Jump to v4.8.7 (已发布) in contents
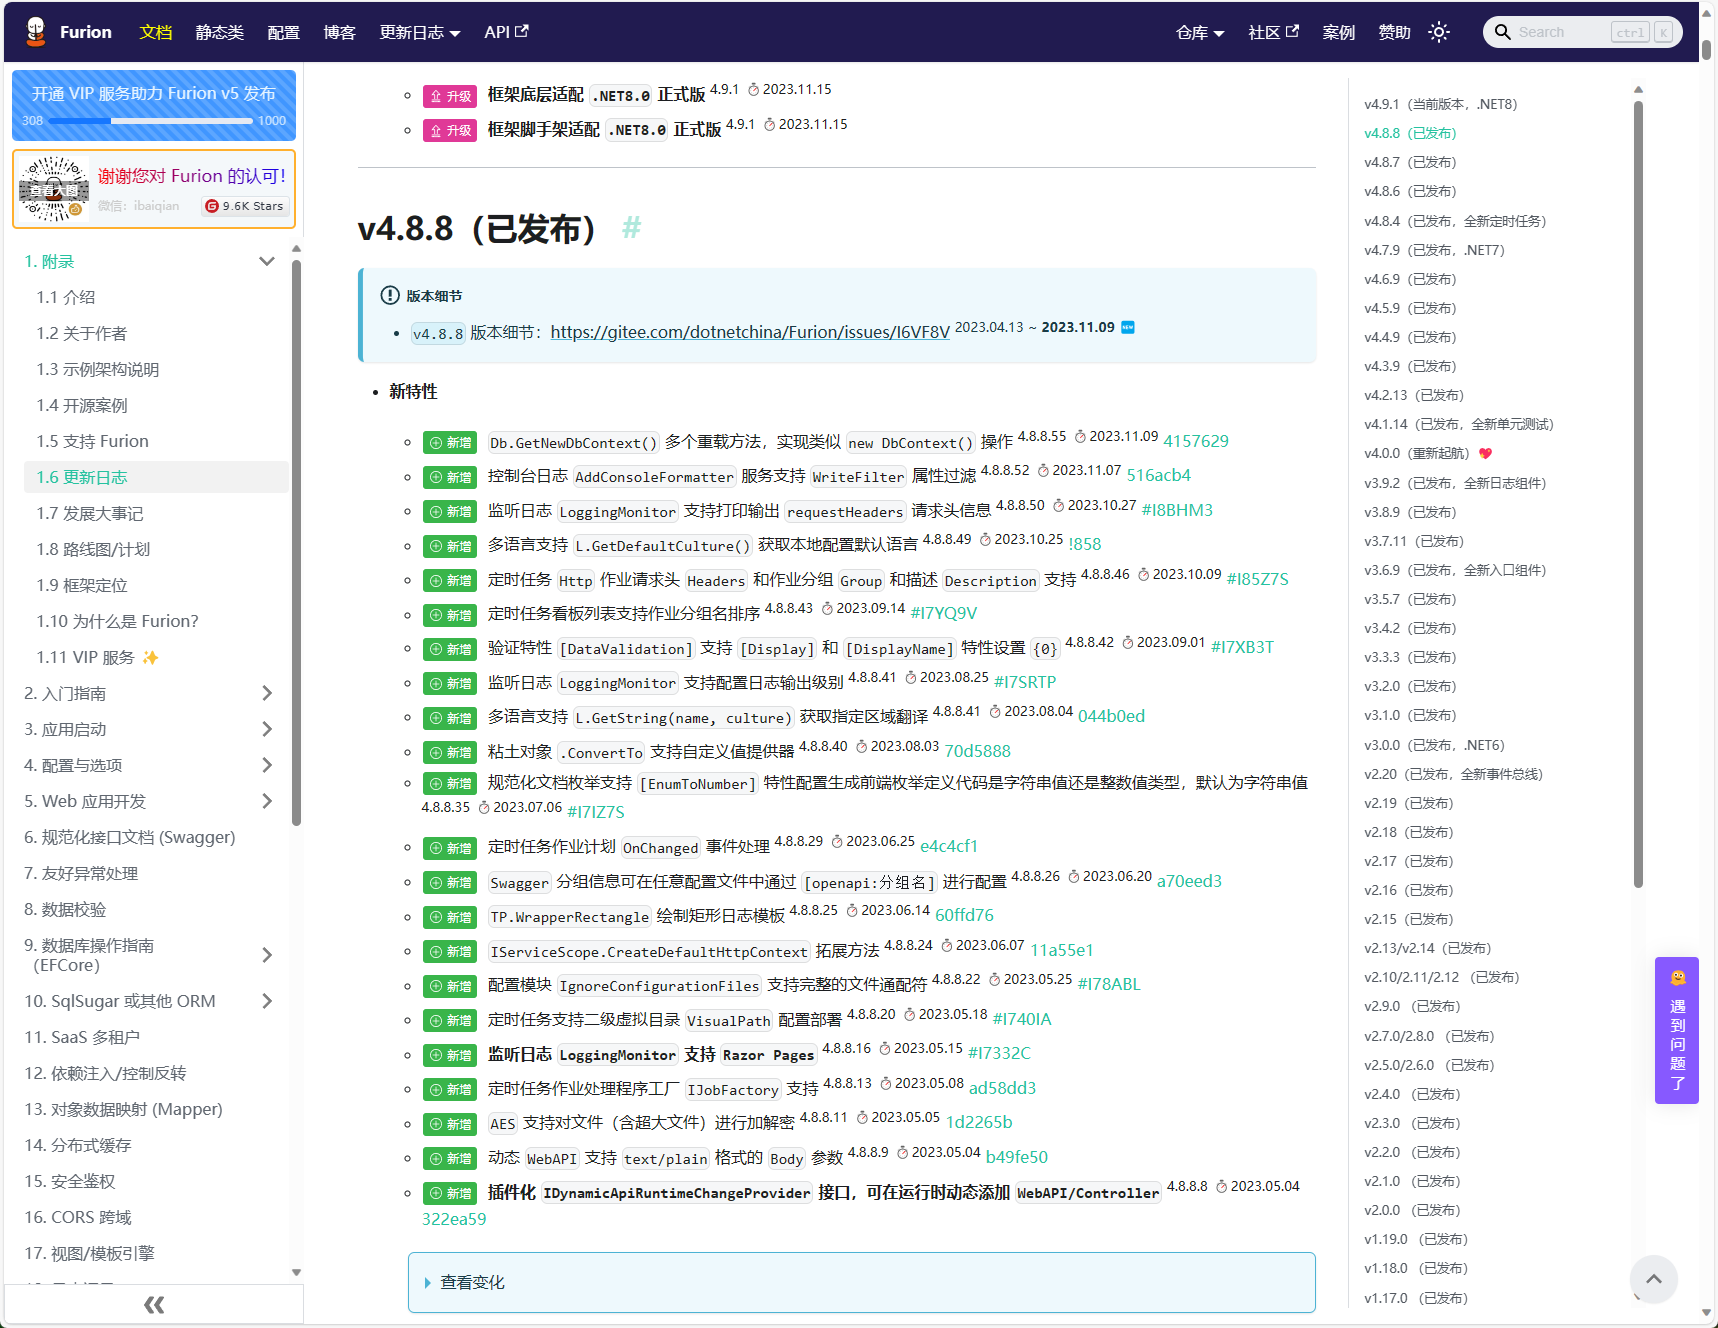Viewport: 1718px width, 1328px height. [1410, 162]
